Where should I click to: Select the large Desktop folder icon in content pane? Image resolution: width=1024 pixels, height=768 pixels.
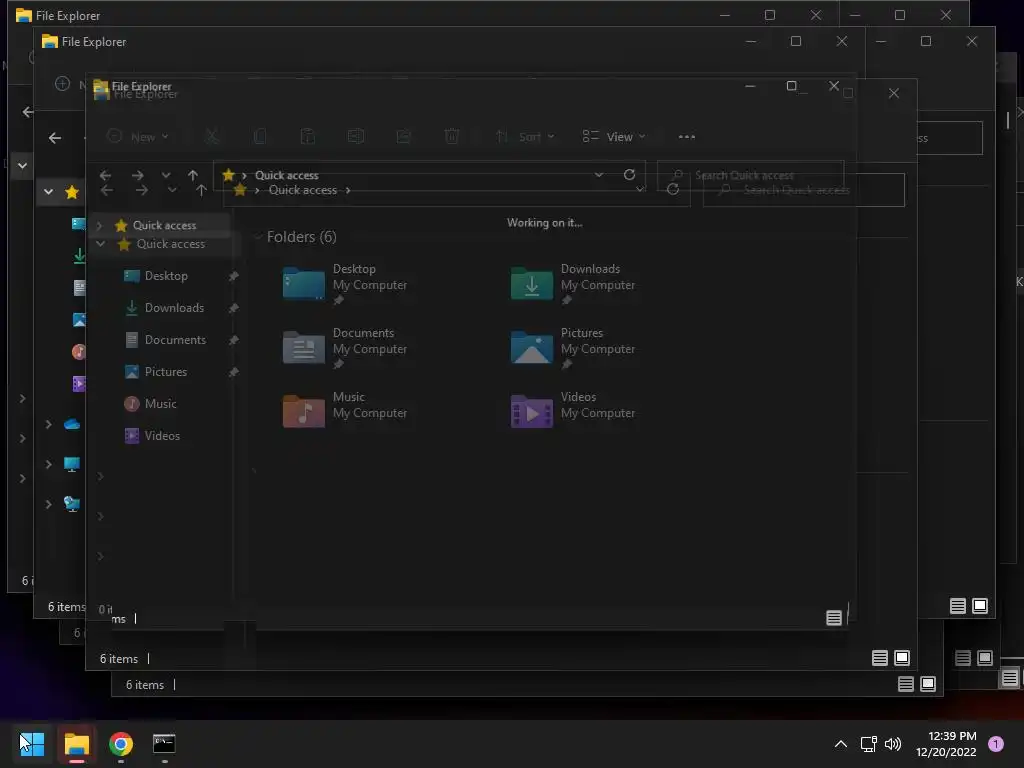[304, 283]
